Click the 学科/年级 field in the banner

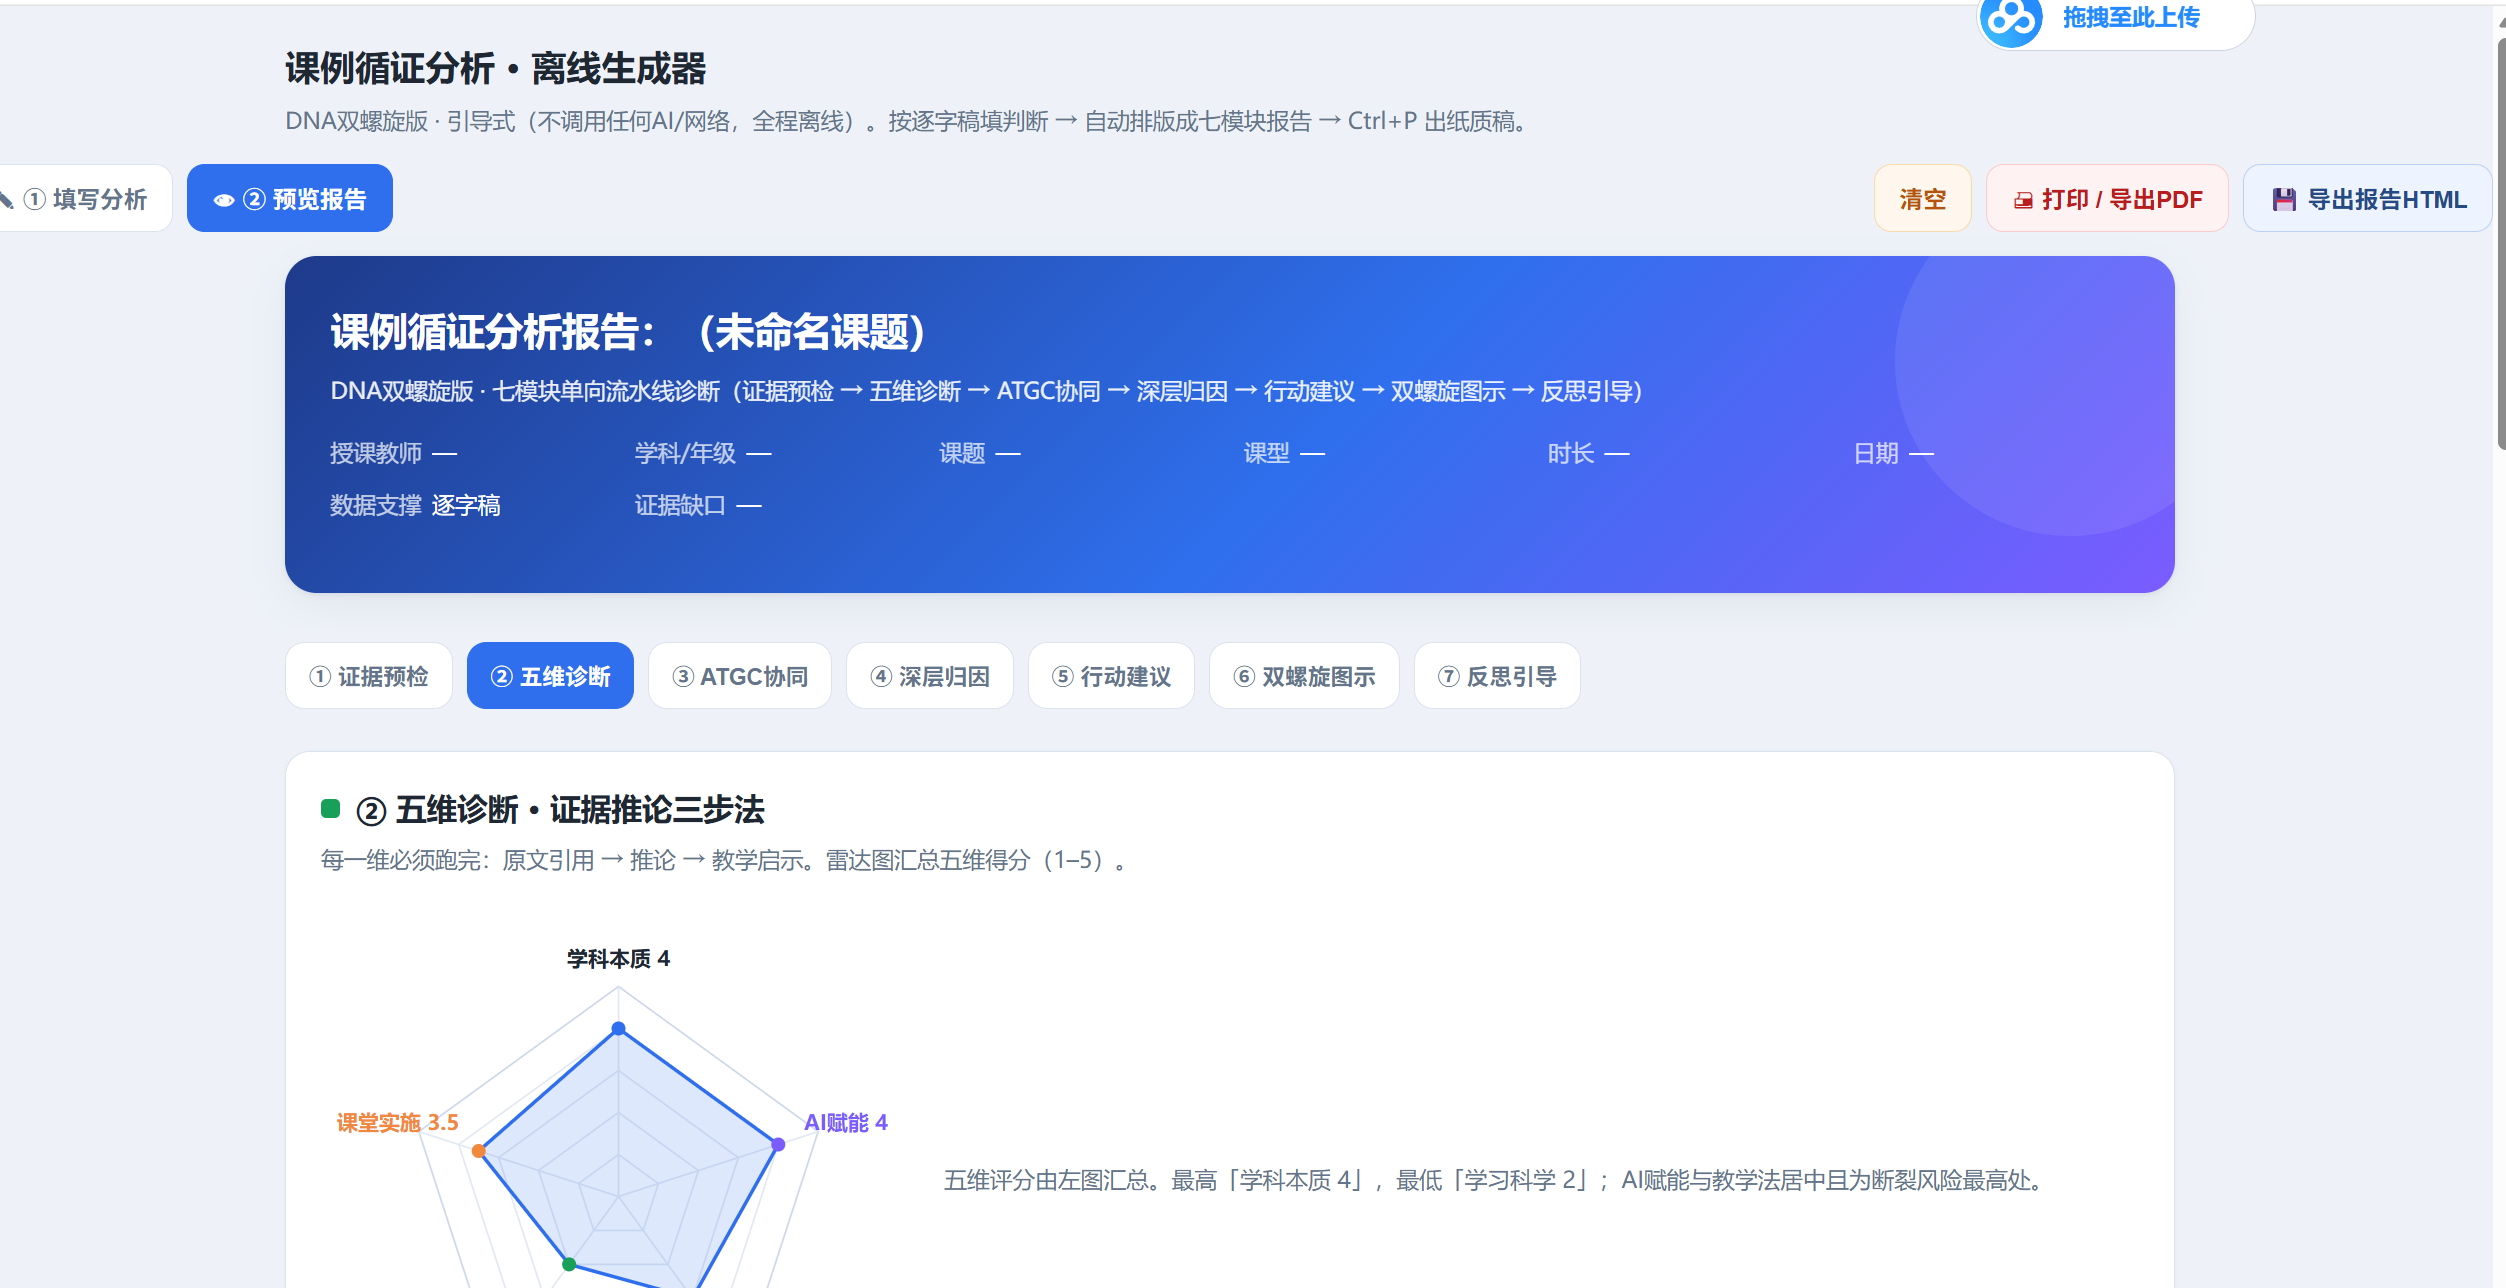pos(703,453)
